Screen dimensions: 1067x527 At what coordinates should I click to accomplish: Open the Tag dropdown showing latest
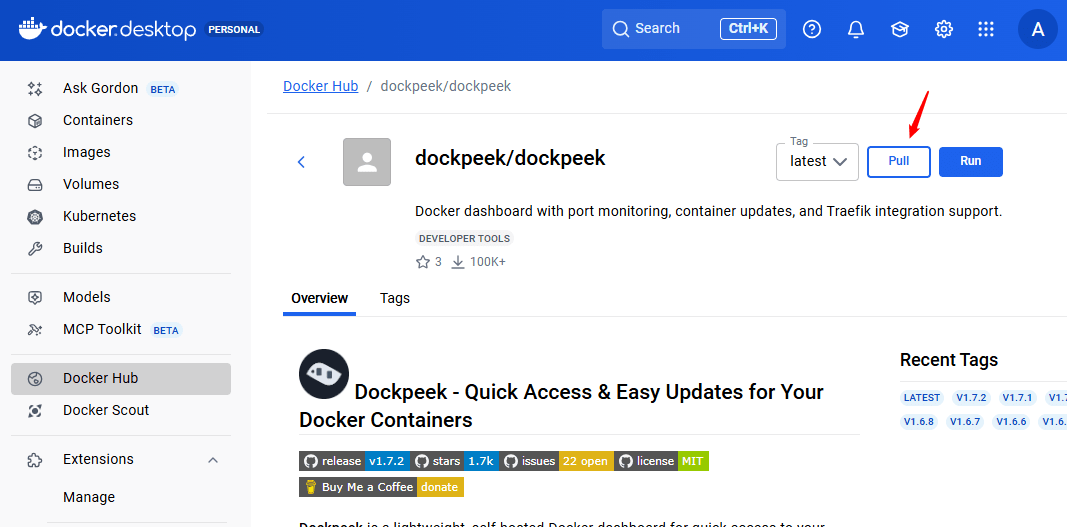[x=817, y=161]
